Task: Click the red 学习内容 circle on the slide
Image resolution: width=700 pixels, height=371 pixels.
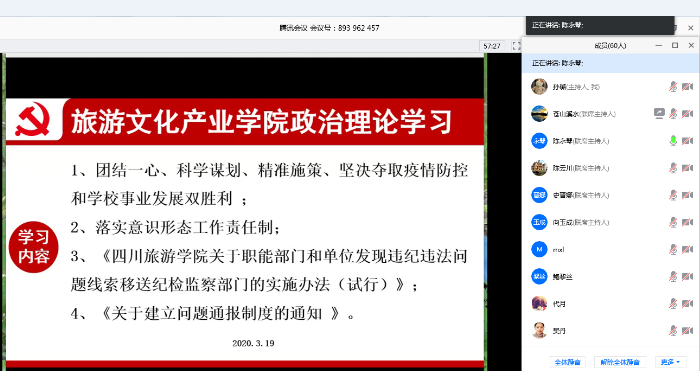Action: pyautogui.click(x=33, y=247)
